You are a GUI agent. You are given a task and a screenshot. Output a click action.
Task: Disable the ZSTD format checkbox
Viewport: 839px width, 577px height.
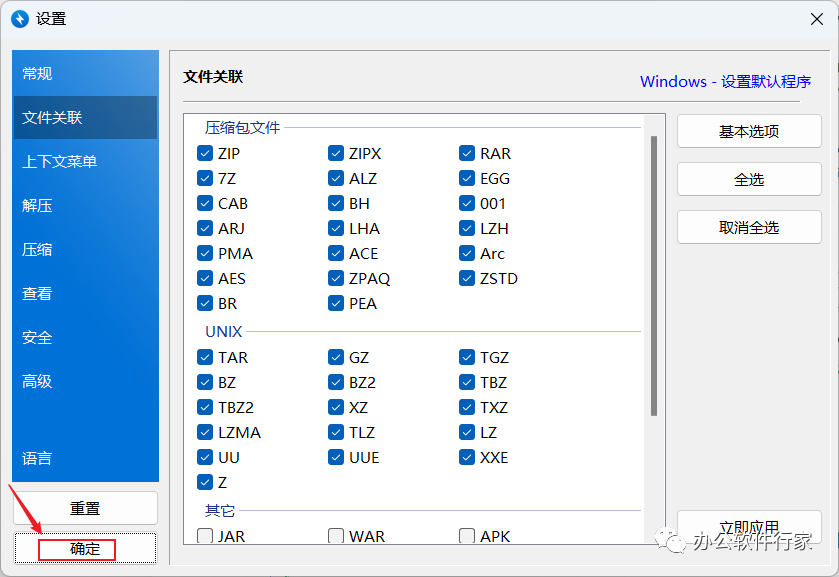click(466, 278)
